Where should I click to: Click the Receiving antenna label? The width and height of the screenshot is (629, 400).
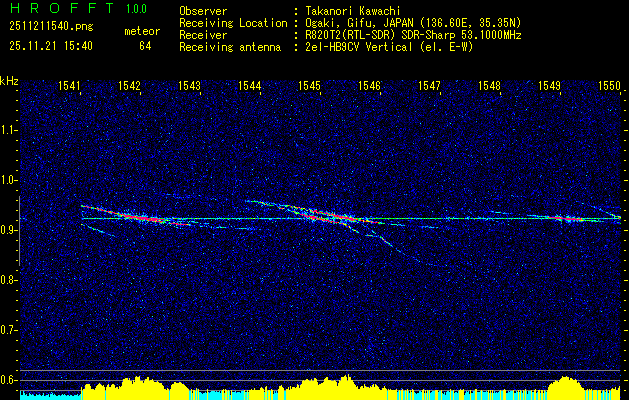pyautogui.click(x=230, y=47)
